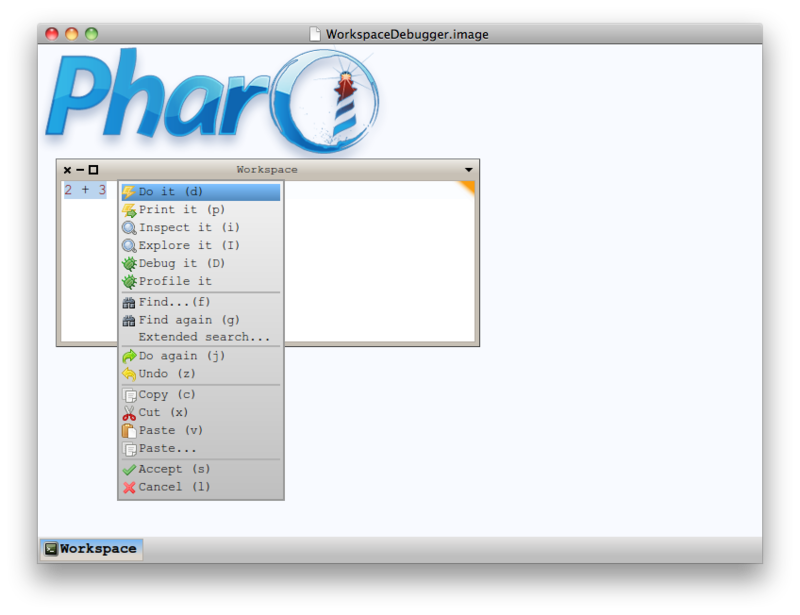Choose Do again (j)

201,356
